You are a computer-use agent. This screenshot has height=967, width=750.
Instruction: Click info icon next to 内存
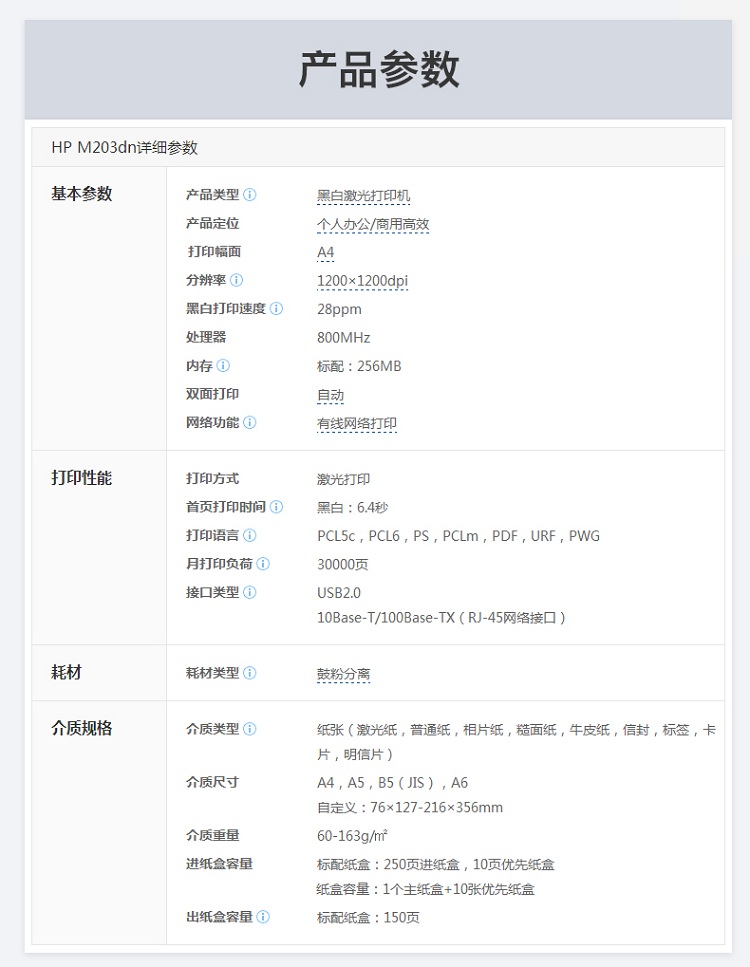(x=223, y=366)
